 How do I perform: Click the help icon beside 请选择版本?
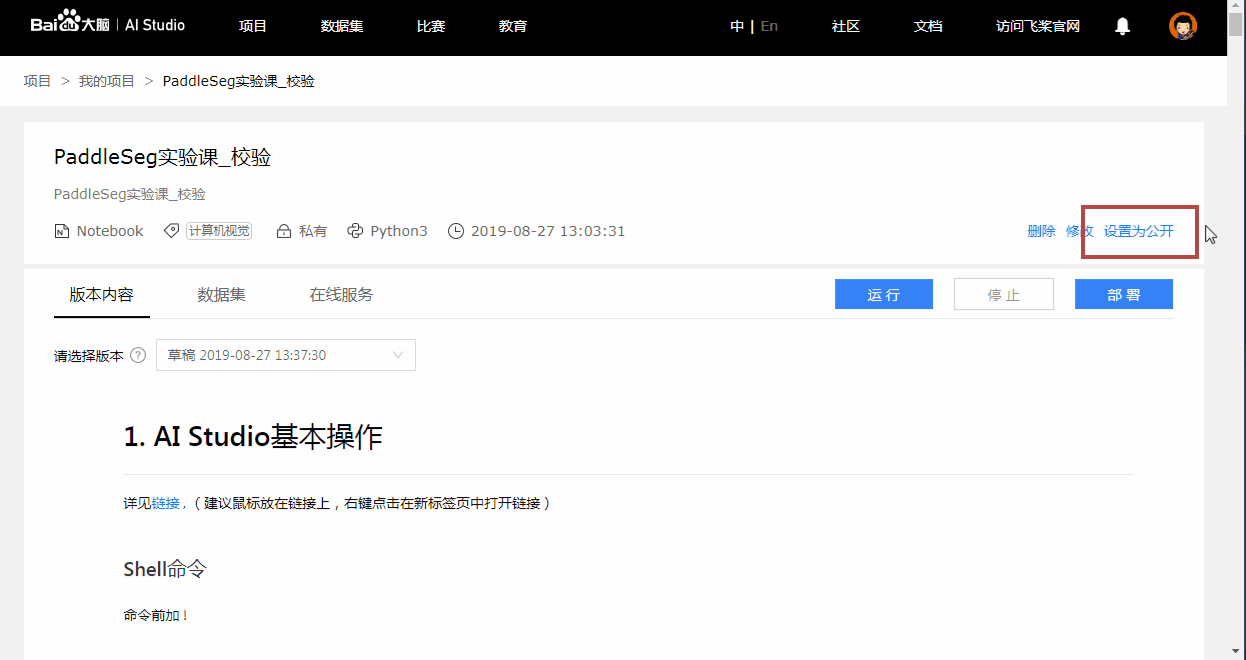point(138,355)
